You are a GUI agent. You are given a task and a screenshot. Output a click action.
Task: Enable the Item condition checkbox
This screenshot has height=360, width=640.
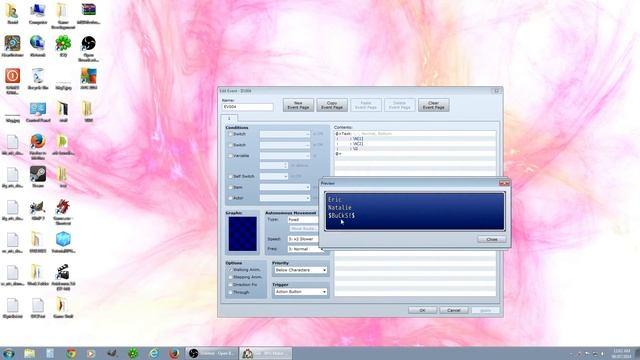click(x=230, y=187)
